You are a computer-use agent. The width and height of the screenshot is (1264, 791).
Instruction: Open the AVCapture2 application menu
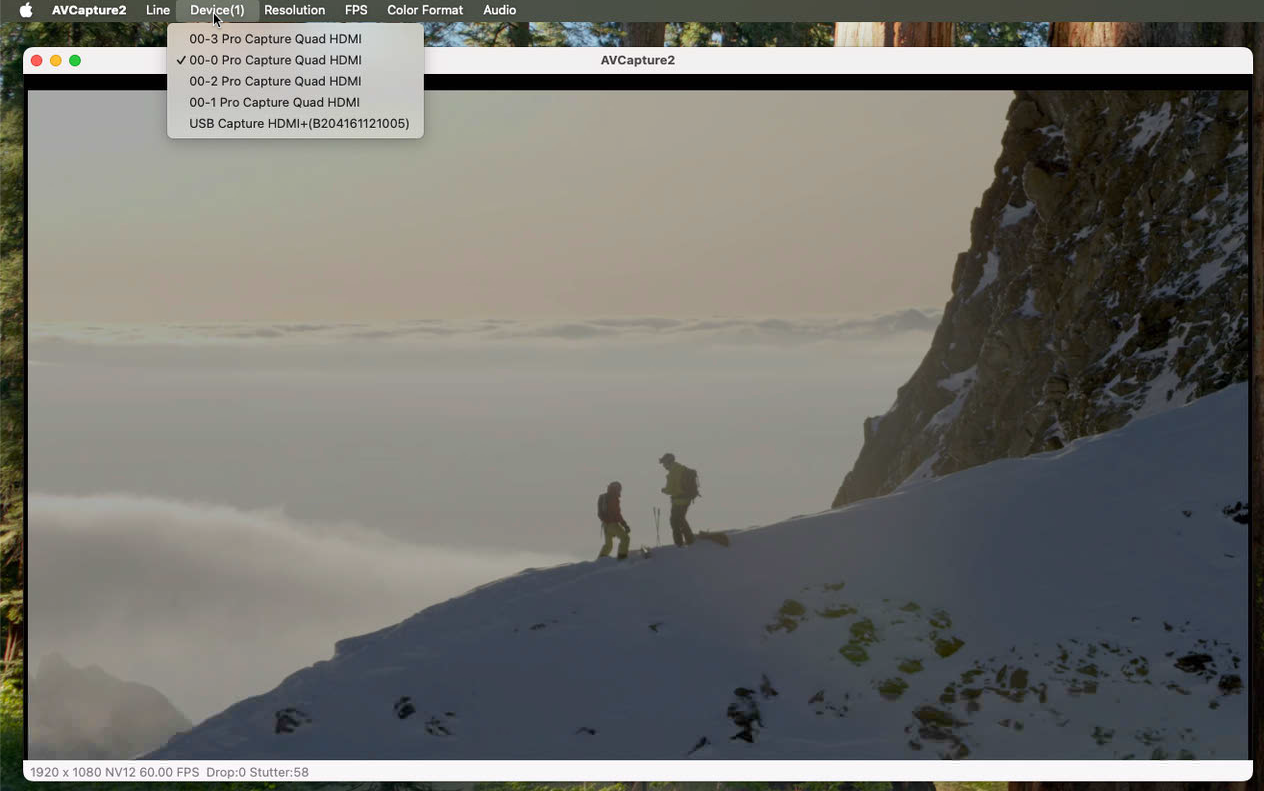coord(89,10)
